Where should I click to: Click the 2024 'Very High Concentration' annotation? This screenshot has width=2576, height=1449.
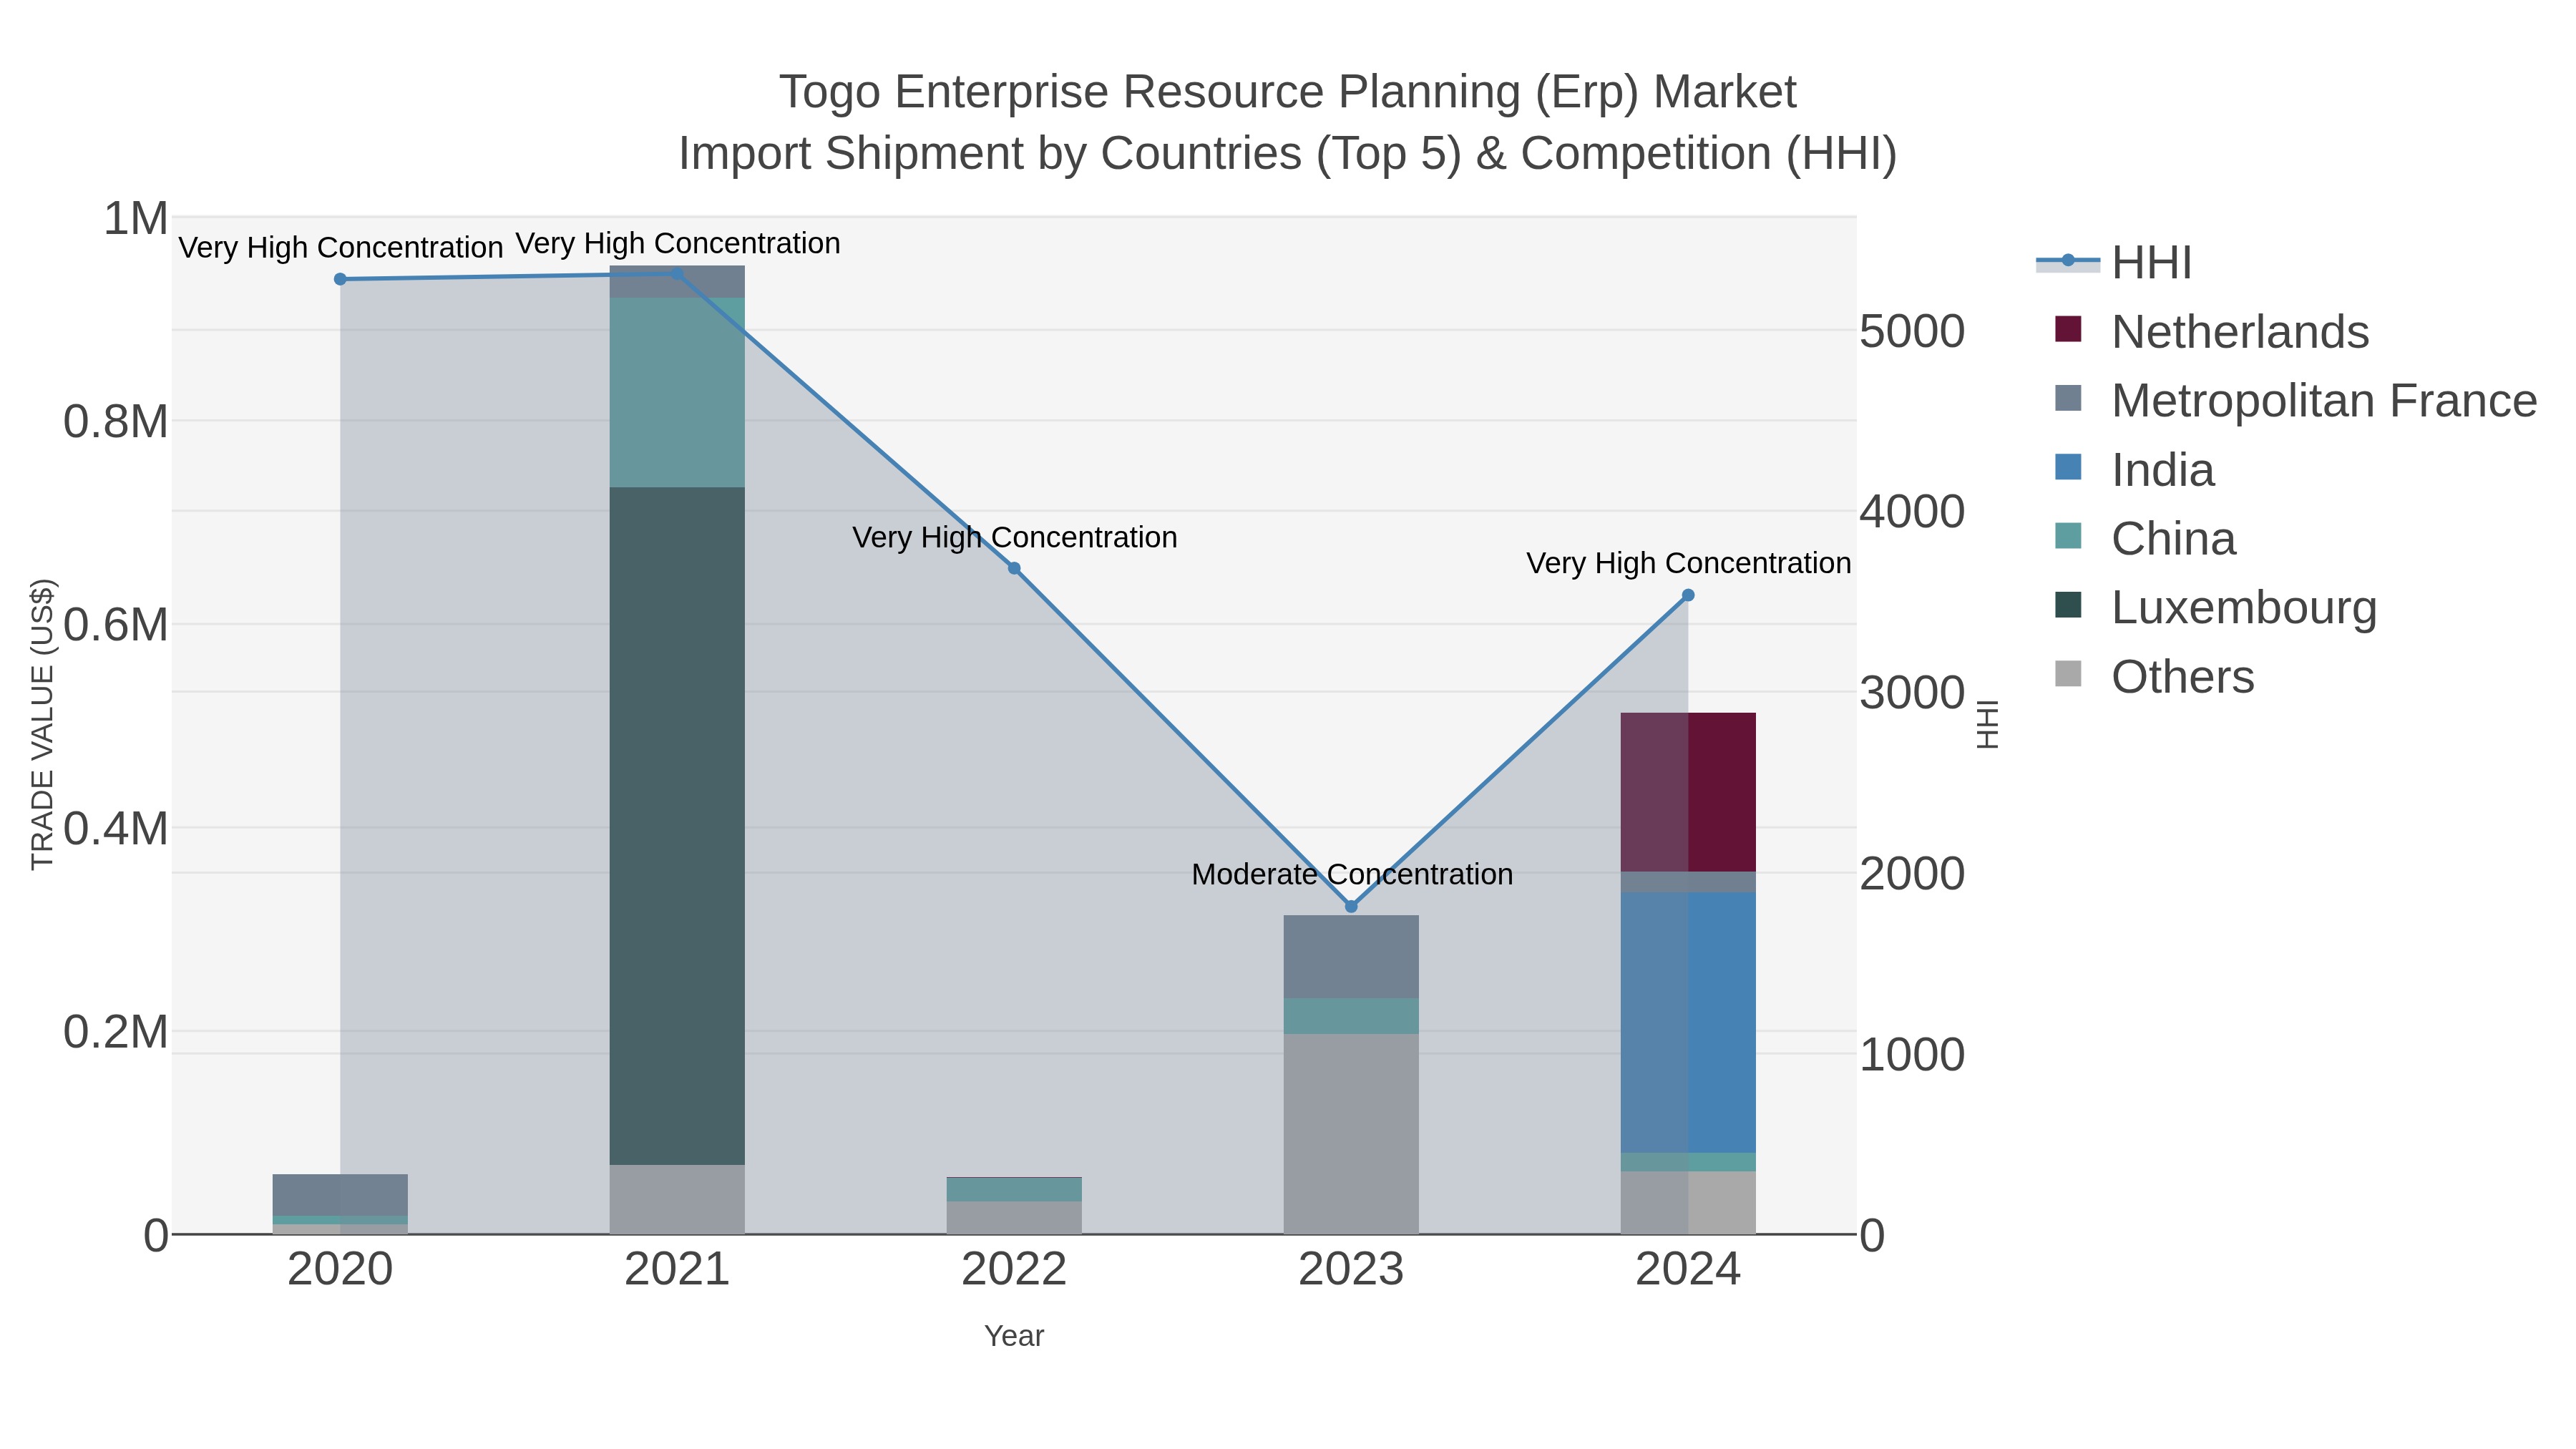(1689, 564)
